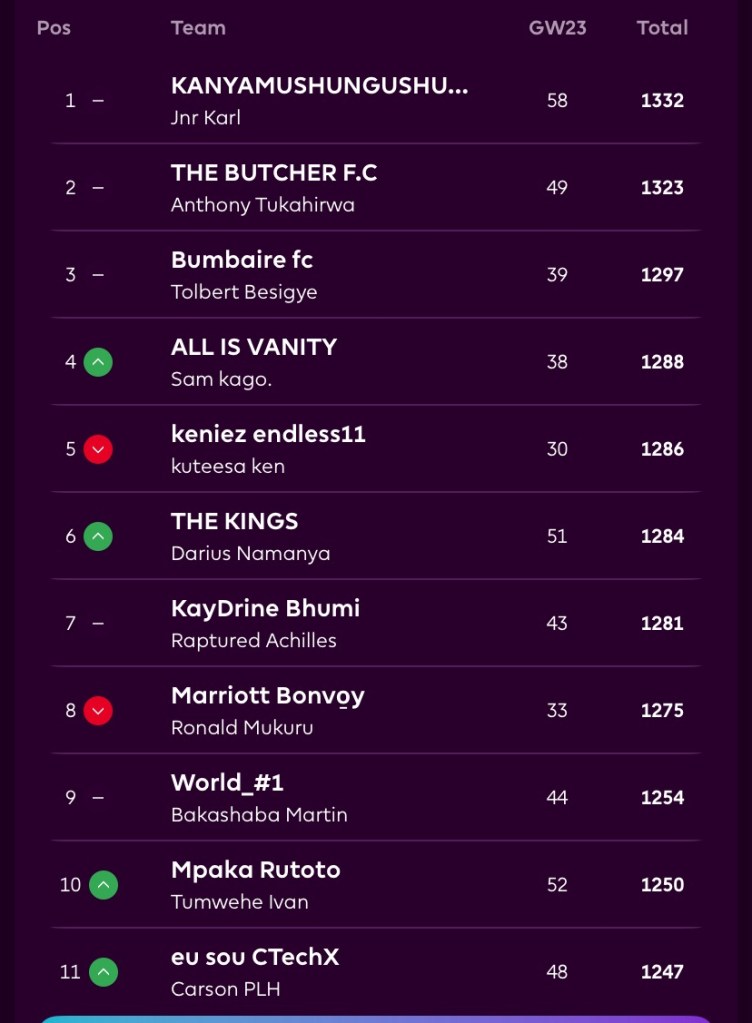Click the Pos column header
Viewport: 752px width, 1023px height.
(x=54, y=28)
